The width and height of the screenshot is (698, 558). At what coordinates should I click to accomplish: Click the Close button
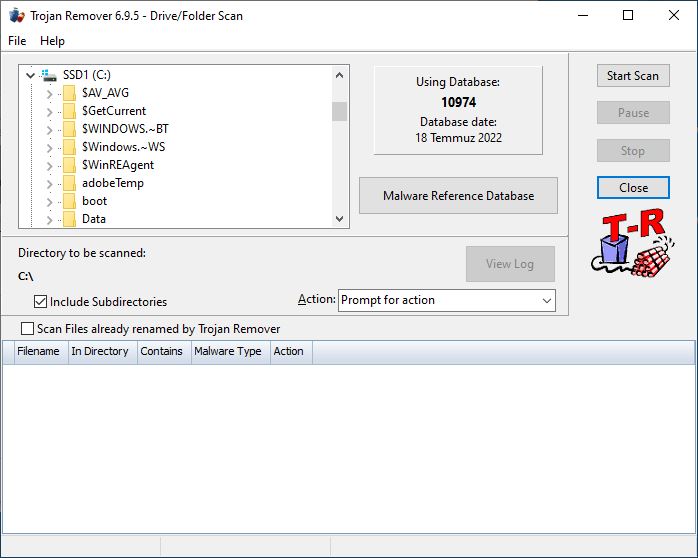[x=633, y=187]
